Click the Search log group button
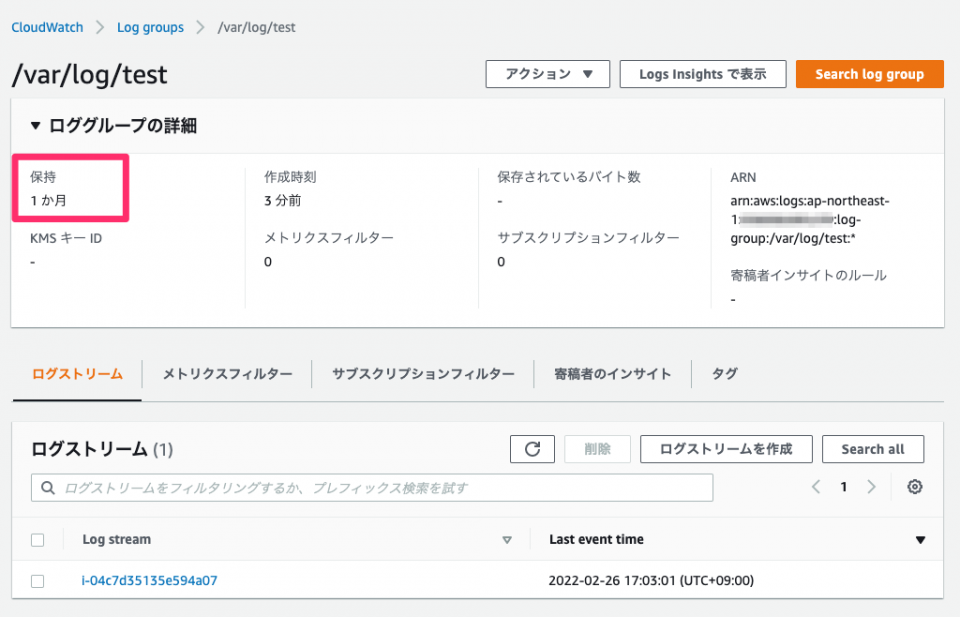The width and height of the screenshot is (960, 617). click(x=869, y=73)
